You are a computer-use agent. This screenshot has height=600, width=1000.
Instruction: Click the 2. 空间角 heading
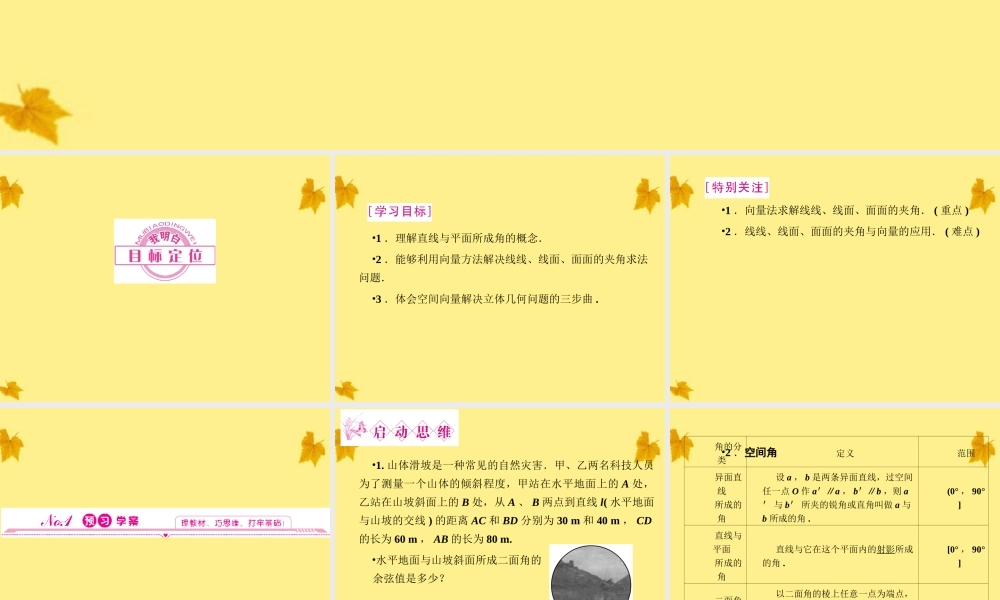click(749, 453)
